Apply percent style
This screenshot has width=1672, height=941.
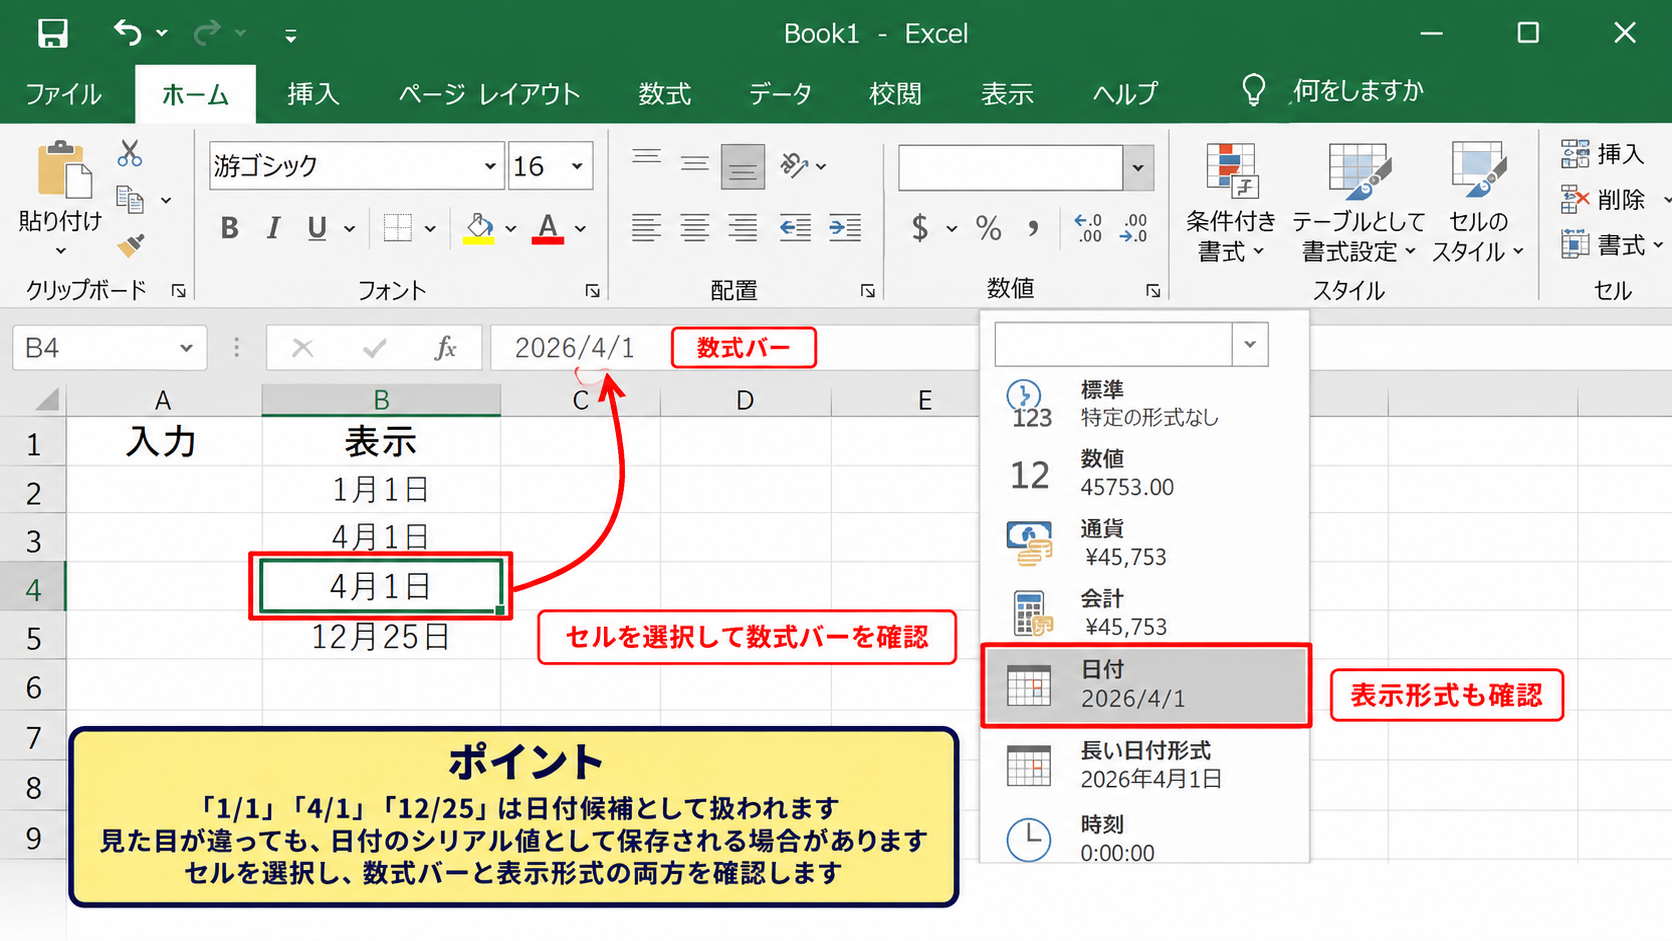coord(989,228)
